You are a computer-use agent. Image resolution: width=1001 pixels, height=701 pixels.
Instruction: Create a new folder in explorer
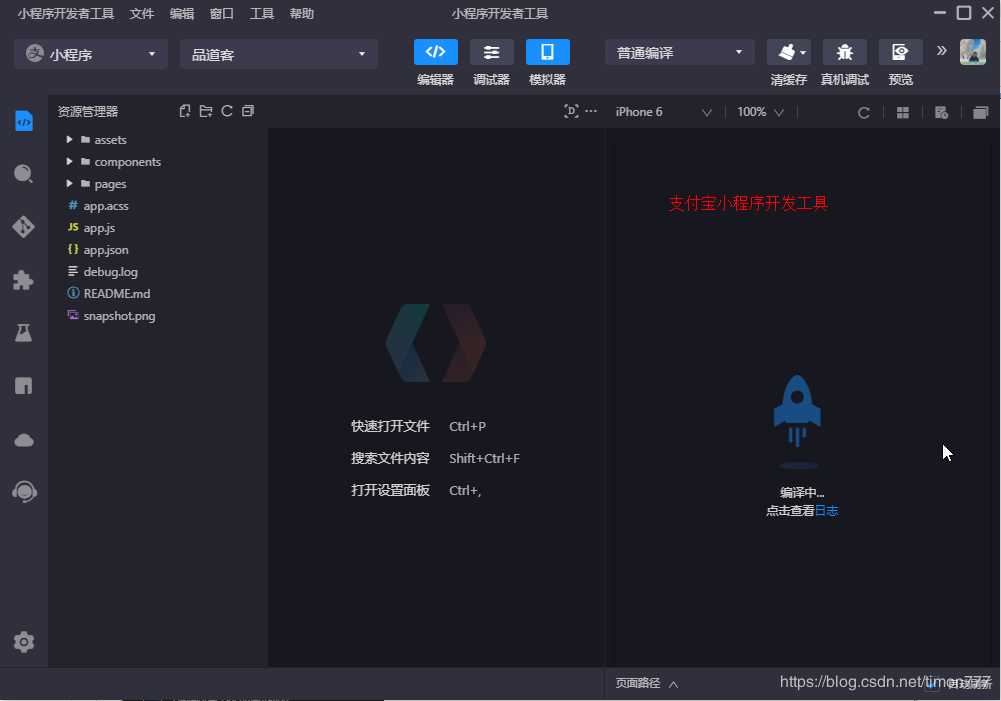click(x=206, y=111)
